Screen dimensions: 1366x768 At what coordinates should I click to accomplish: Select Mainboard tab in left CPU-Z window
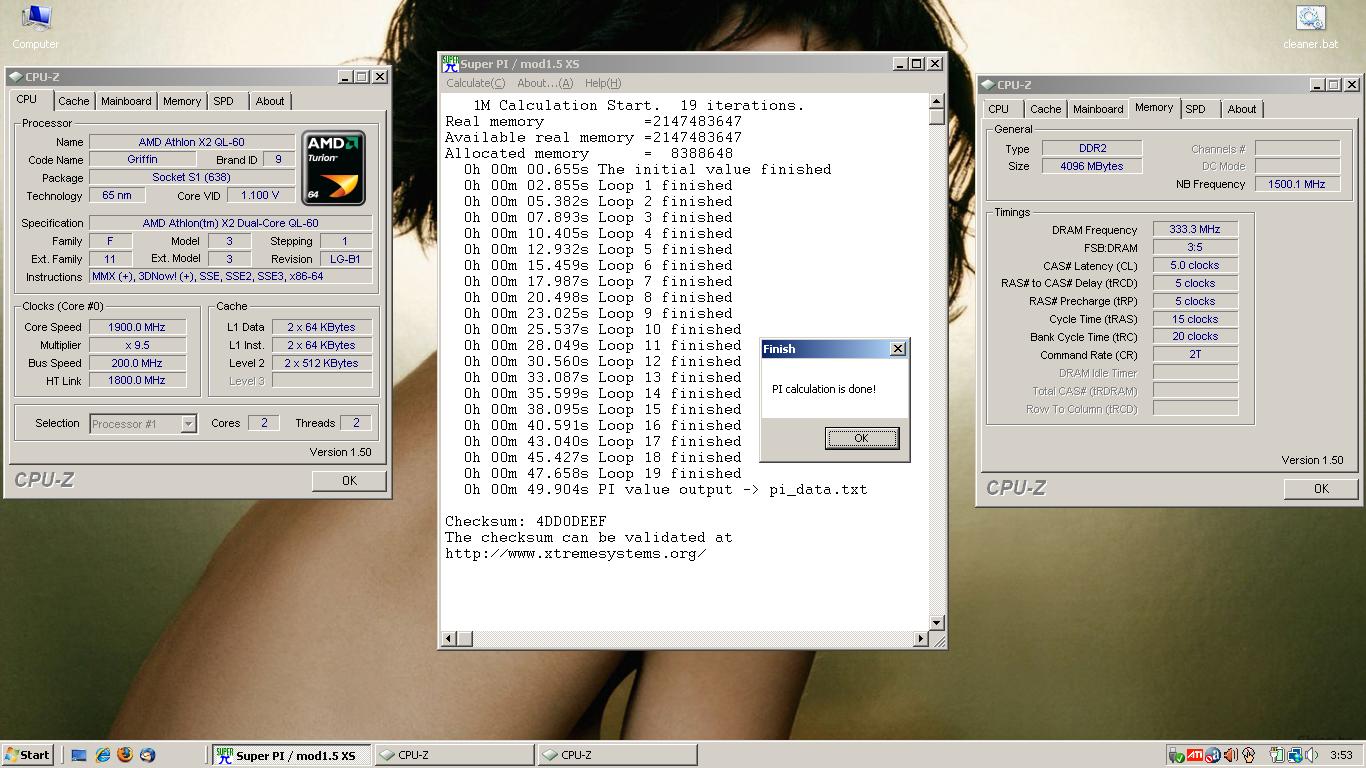(126, 101)
